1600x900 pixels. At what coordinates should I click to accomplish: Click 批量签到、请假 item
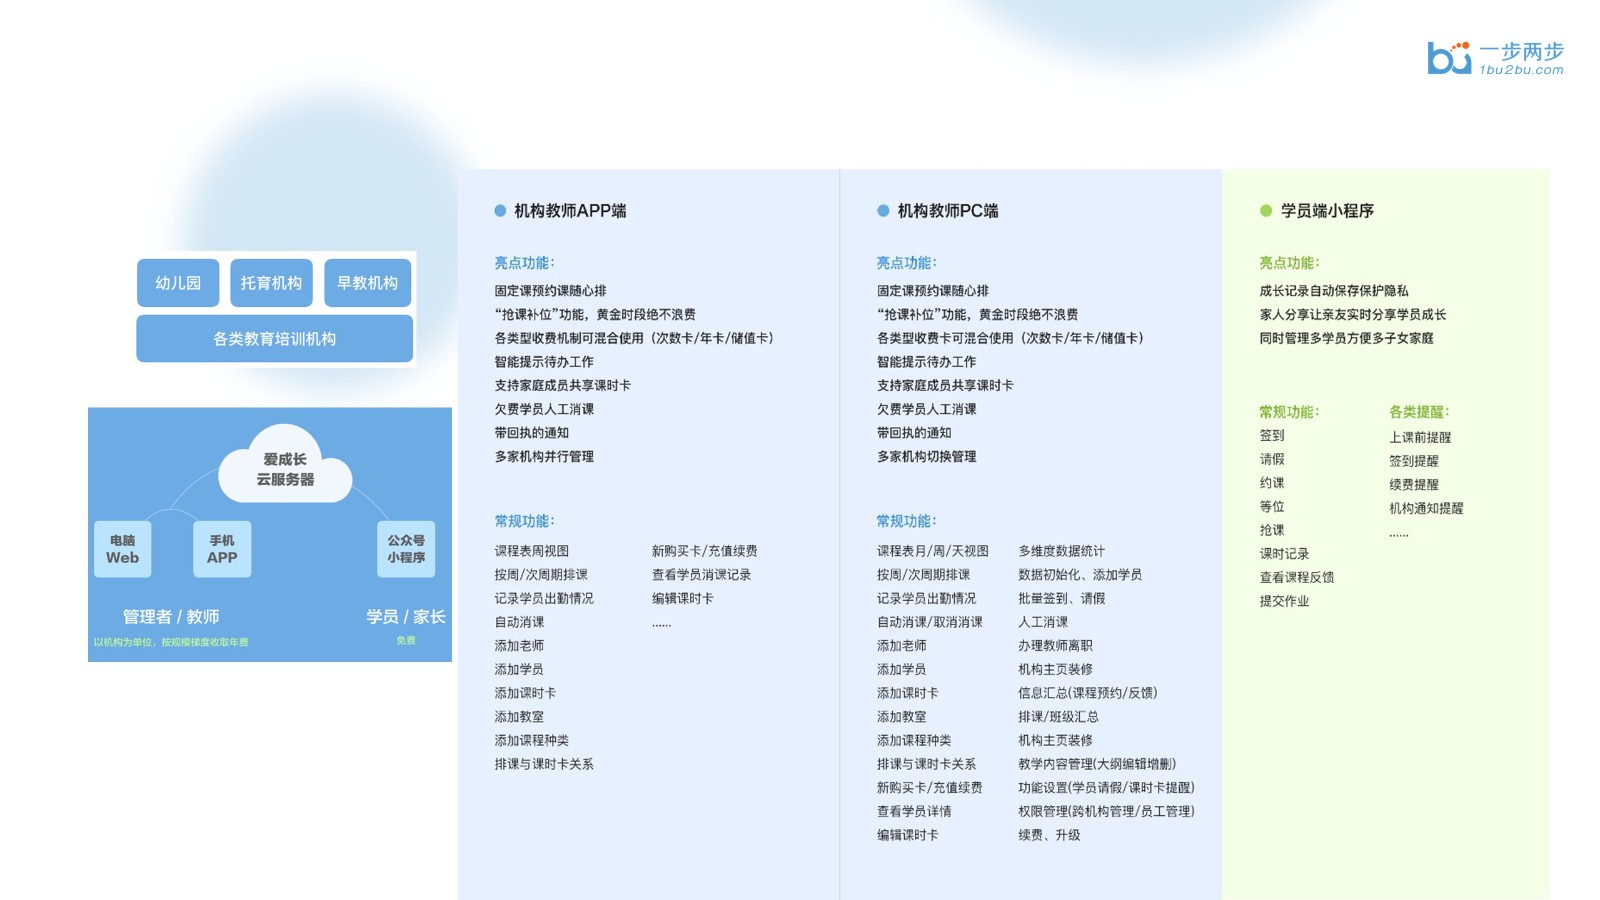[1062, 599]
